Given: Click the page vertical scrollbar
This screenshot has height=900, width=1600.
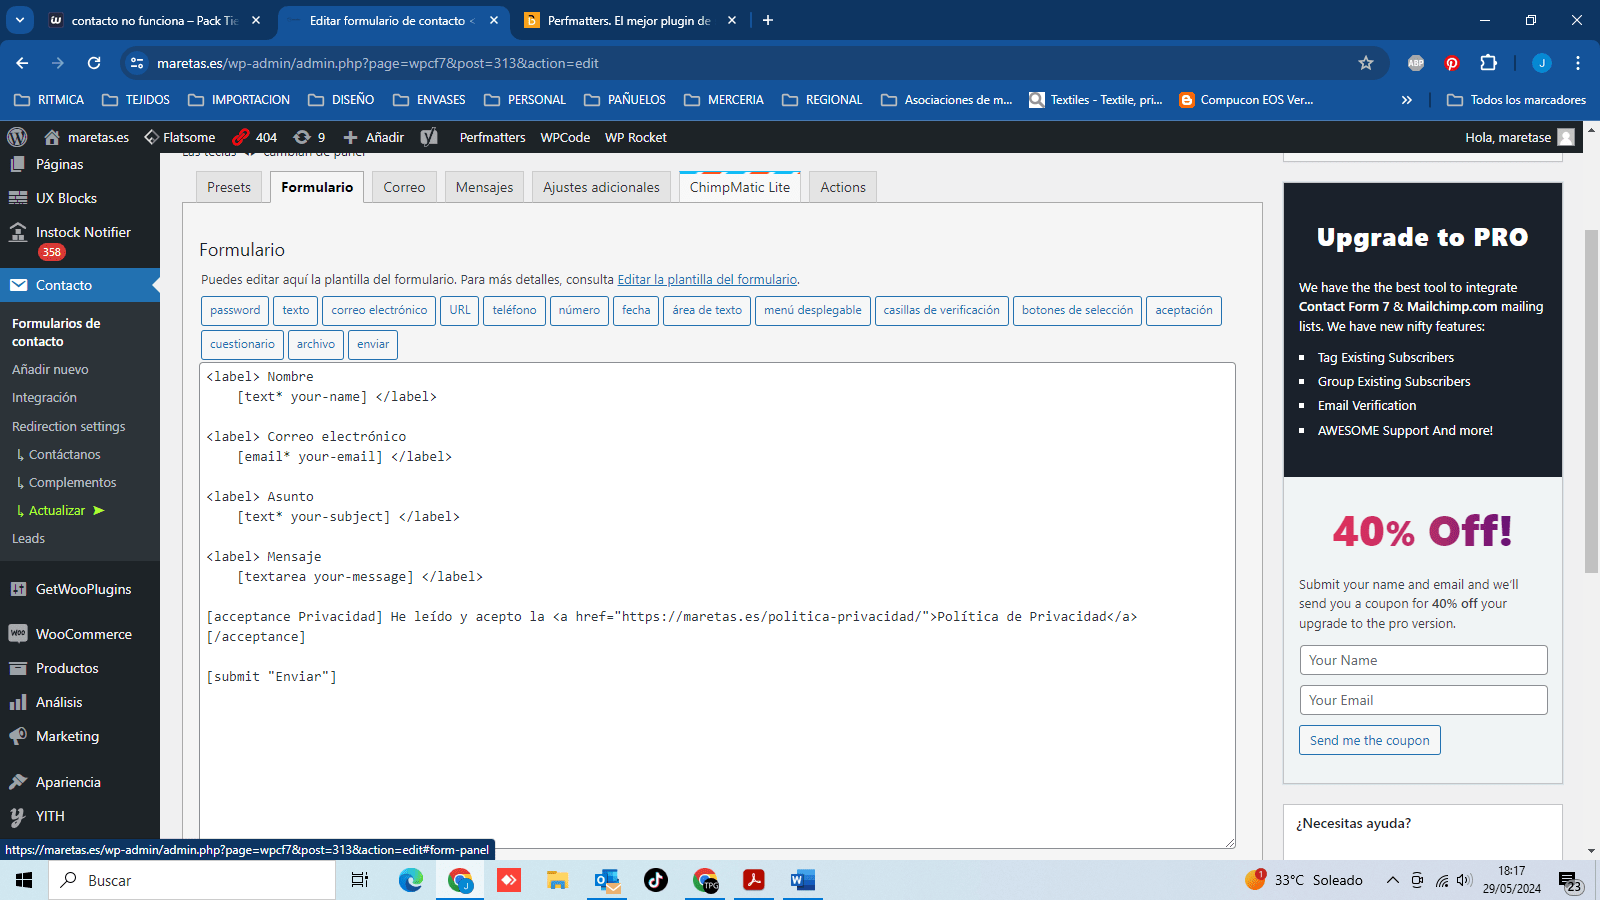Looking at the screenshot, I should [1590, 400].
